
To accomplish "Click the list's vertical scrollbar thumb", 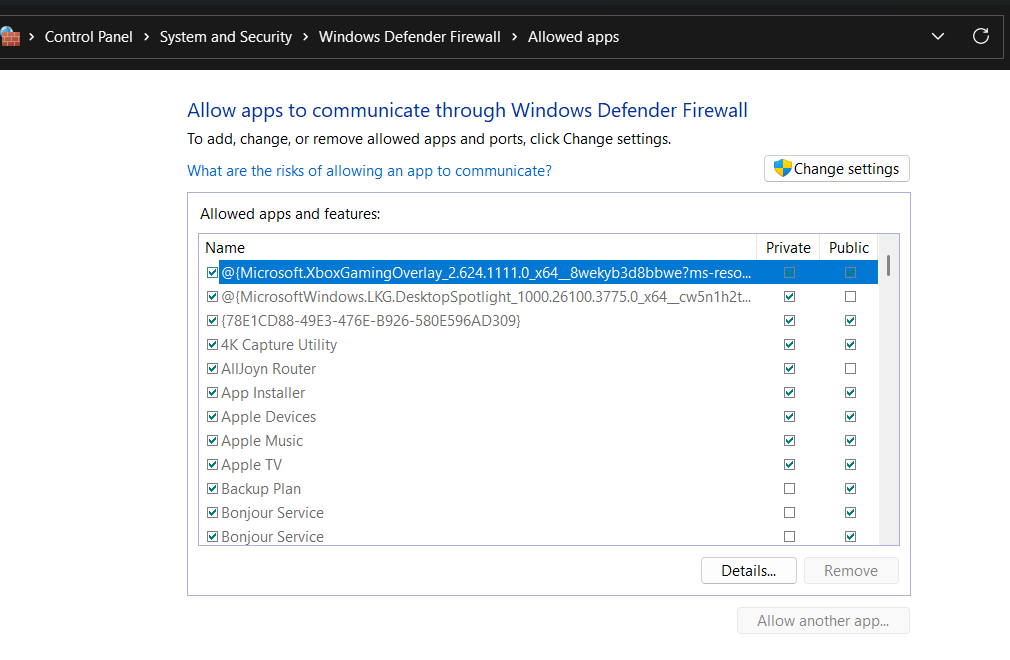I will [888, 265].
